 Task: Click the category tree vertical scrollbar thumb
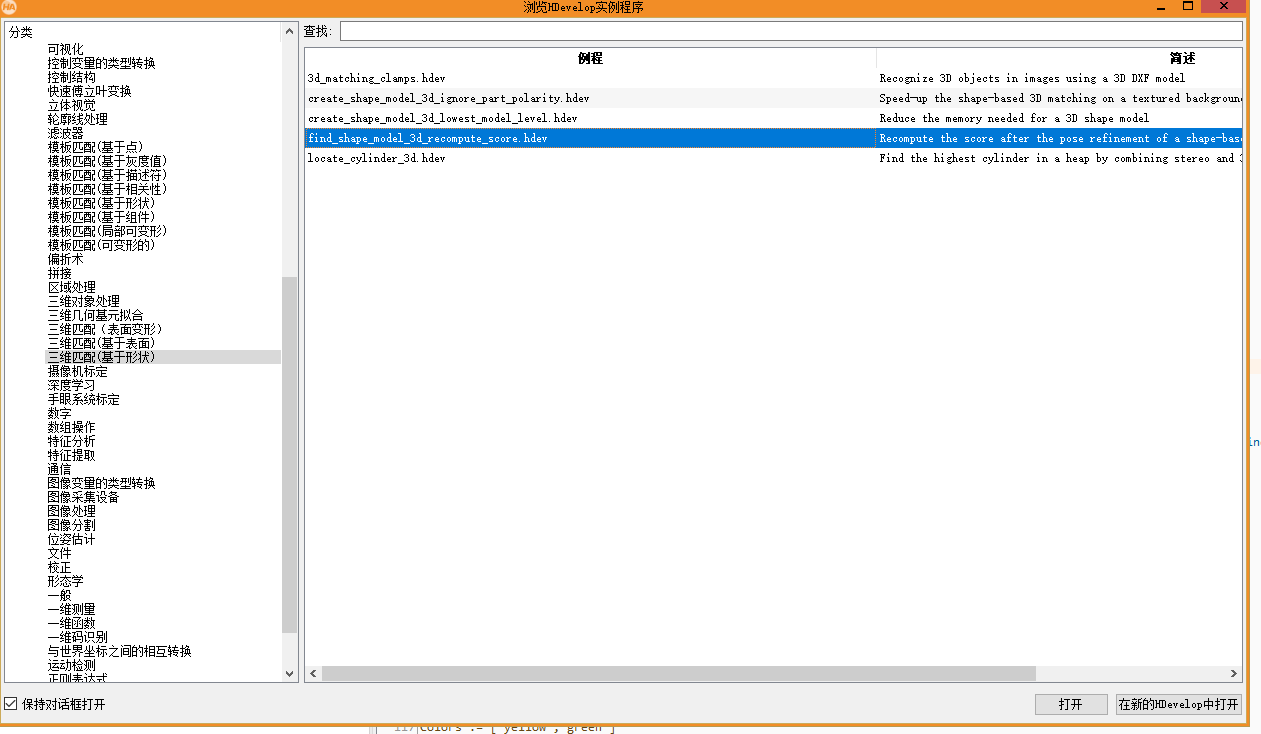[290, 455]
